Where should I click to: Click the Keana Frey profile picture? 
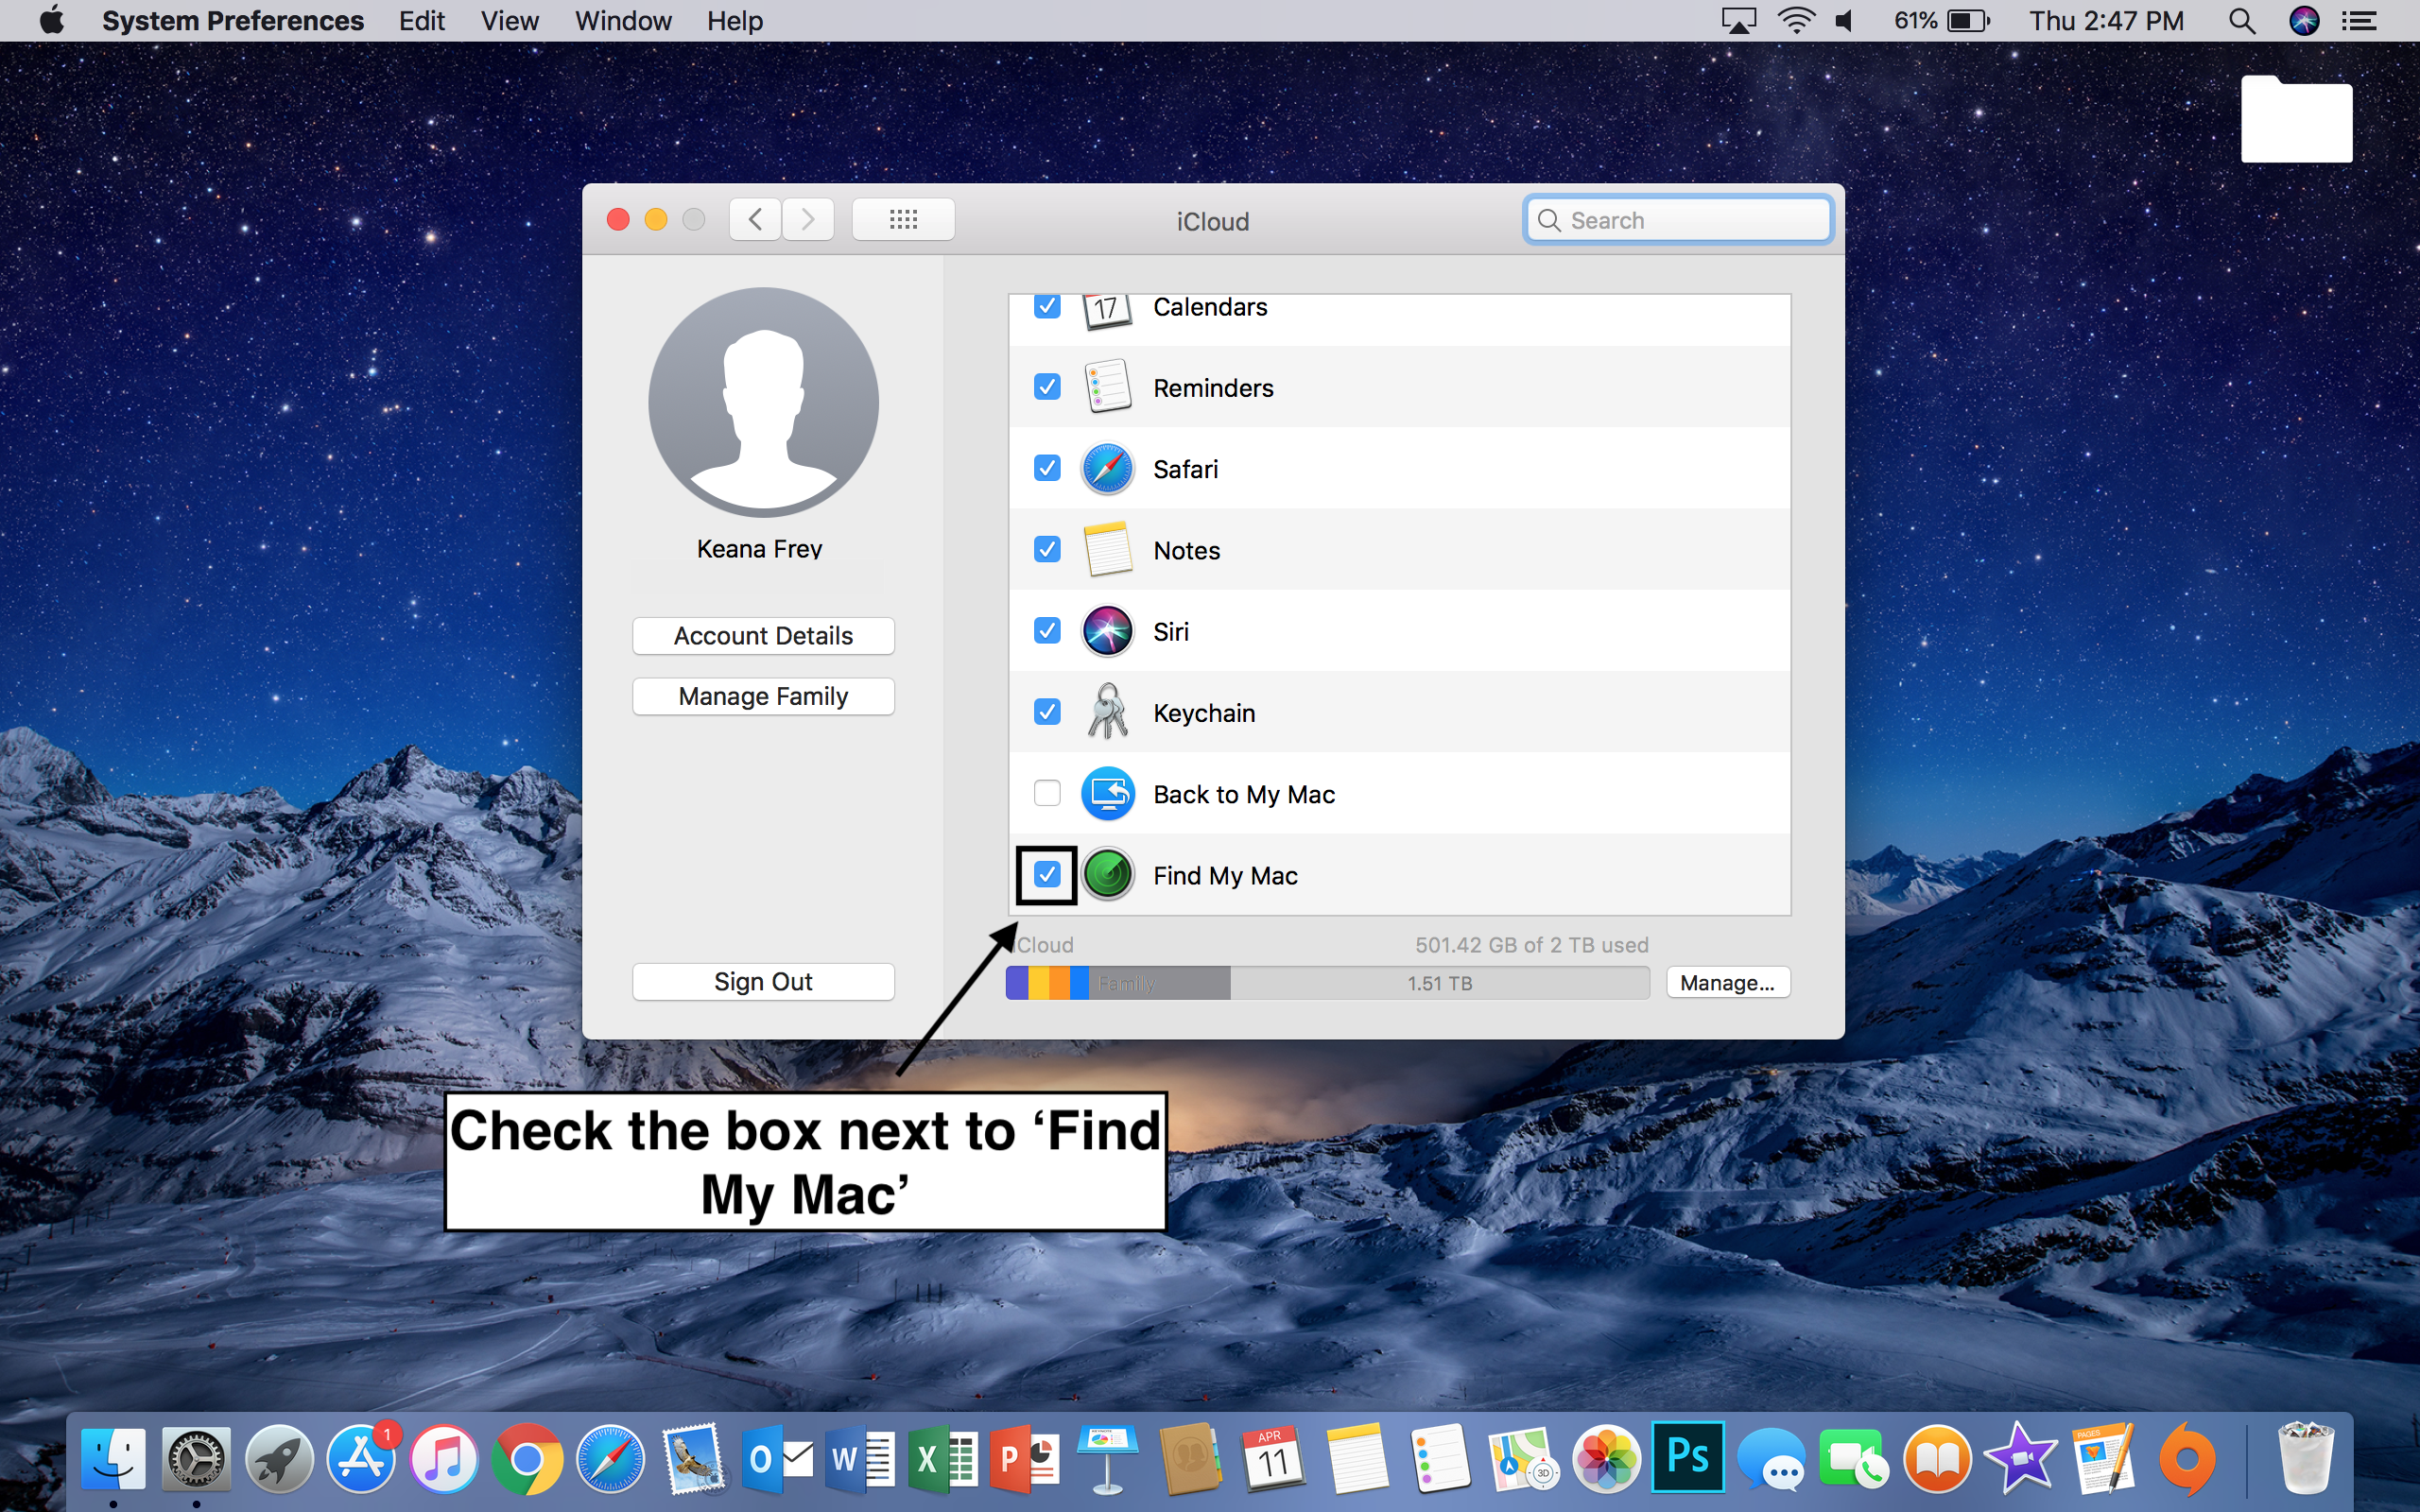pyautogui.click(x=763, y=402)
